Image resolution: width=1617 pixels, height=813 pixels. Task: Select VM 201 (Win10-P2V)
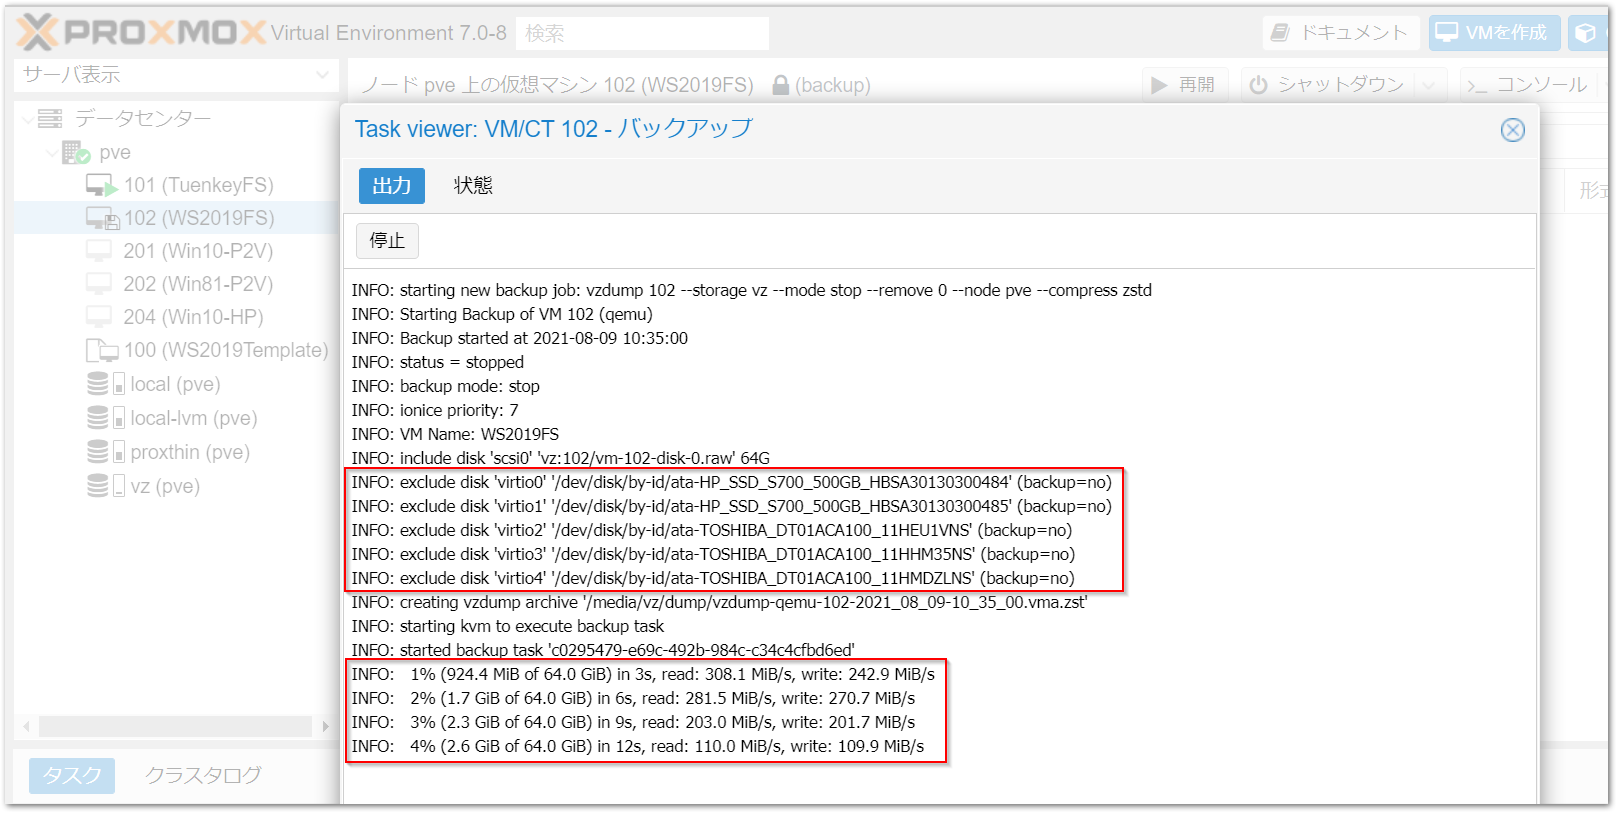[198, 251]
